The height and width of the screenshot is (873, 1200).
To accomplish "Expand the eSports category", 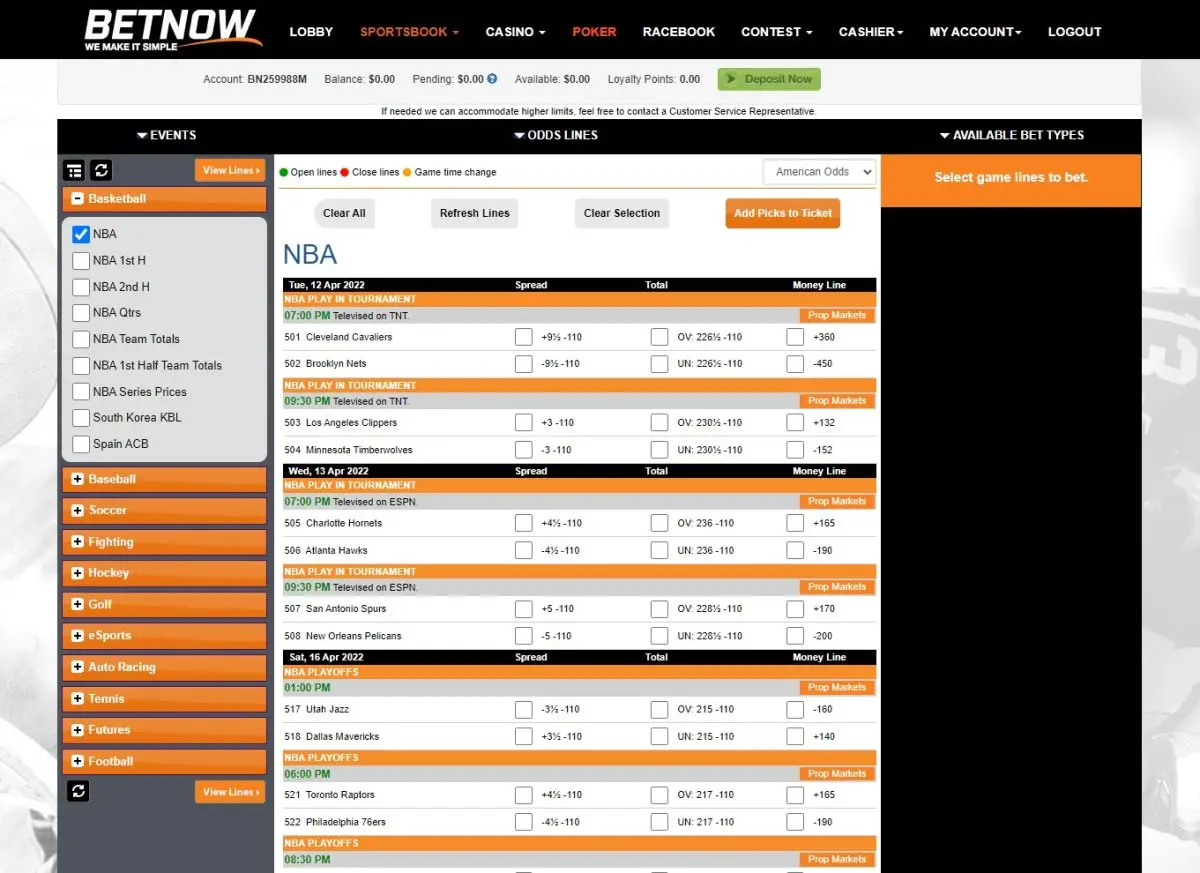I will tap(77, 636).
